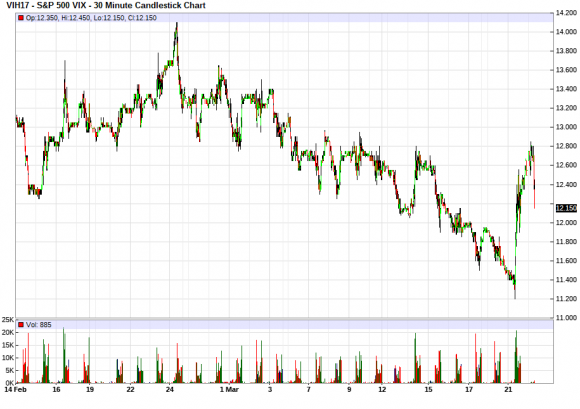Click the 5K volume axis label
This screenshot has width=580, height=409.
[9, 371]
